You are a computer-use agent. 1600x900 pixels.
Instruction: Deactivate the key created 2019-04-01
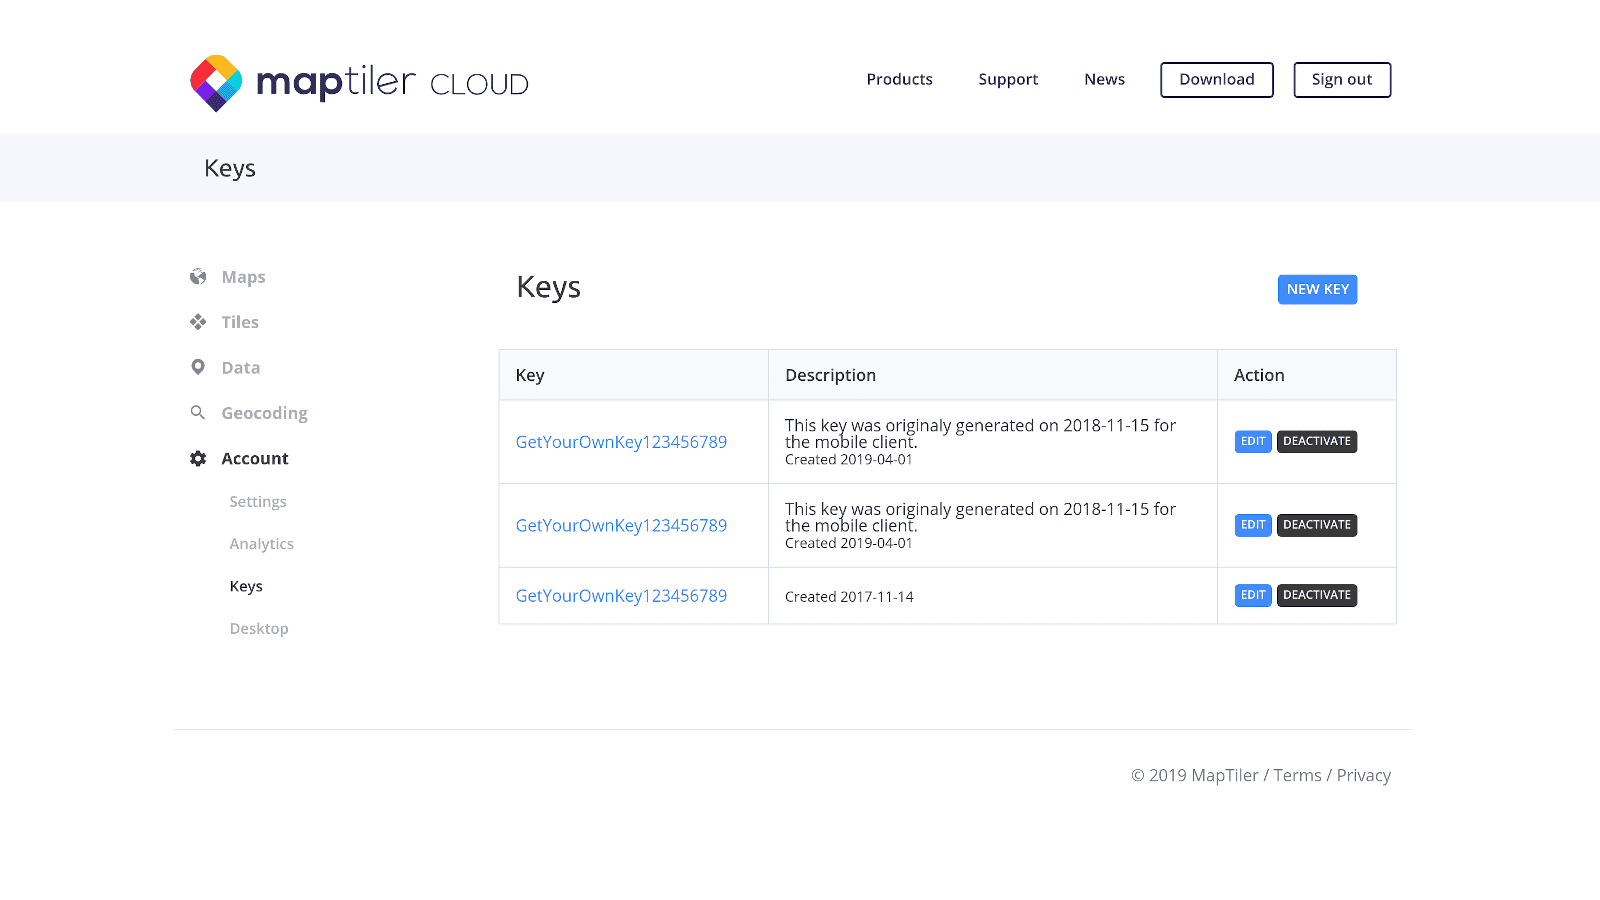[x=1317, y=441]
